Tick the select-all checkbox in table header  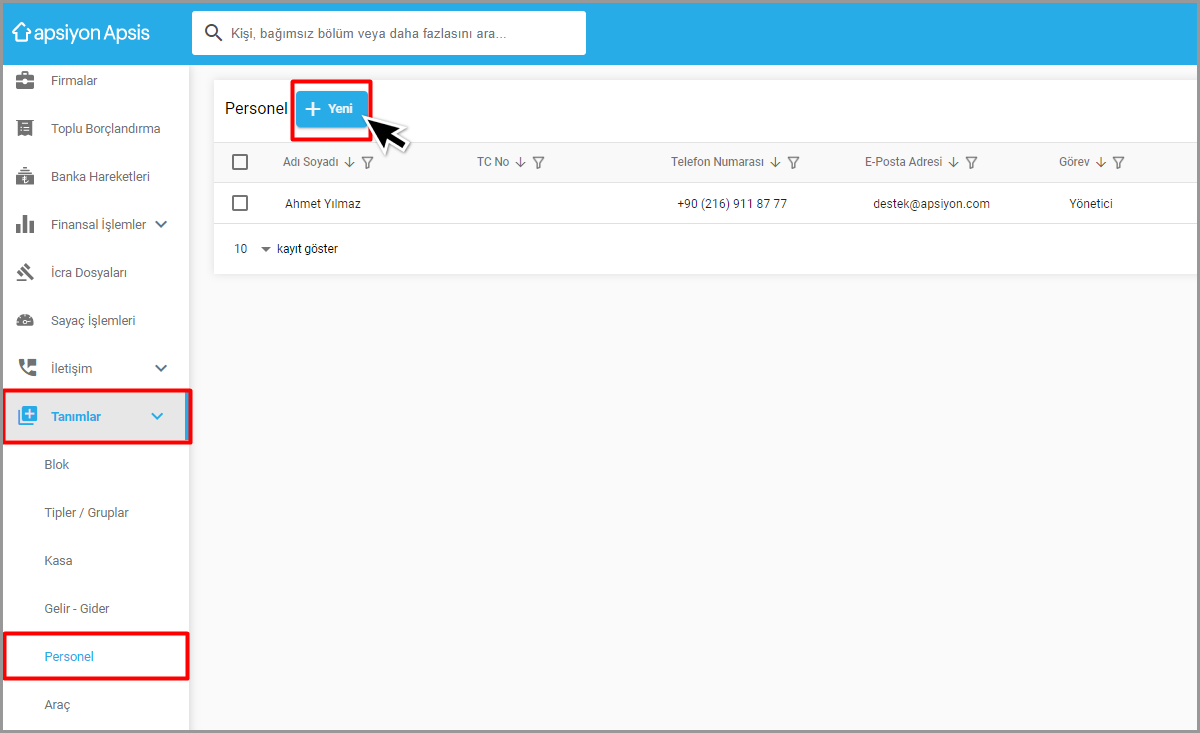coord(240,162)
